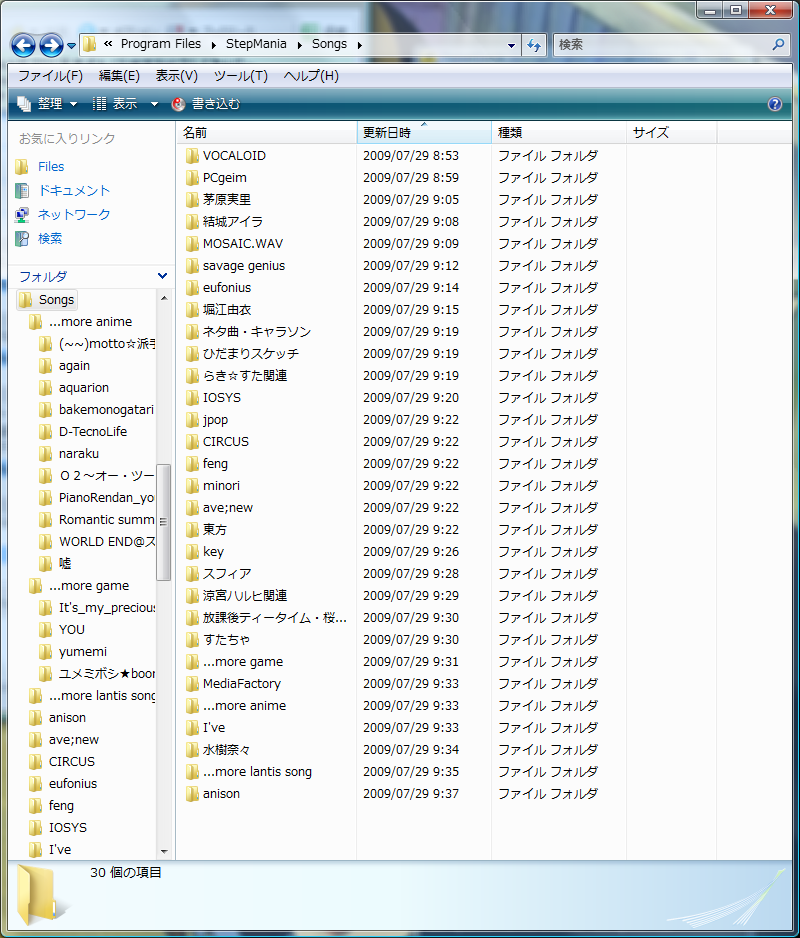Sort by the サイズ column header
The height and width of the screenshot is (938, 800).
point(671,132)
